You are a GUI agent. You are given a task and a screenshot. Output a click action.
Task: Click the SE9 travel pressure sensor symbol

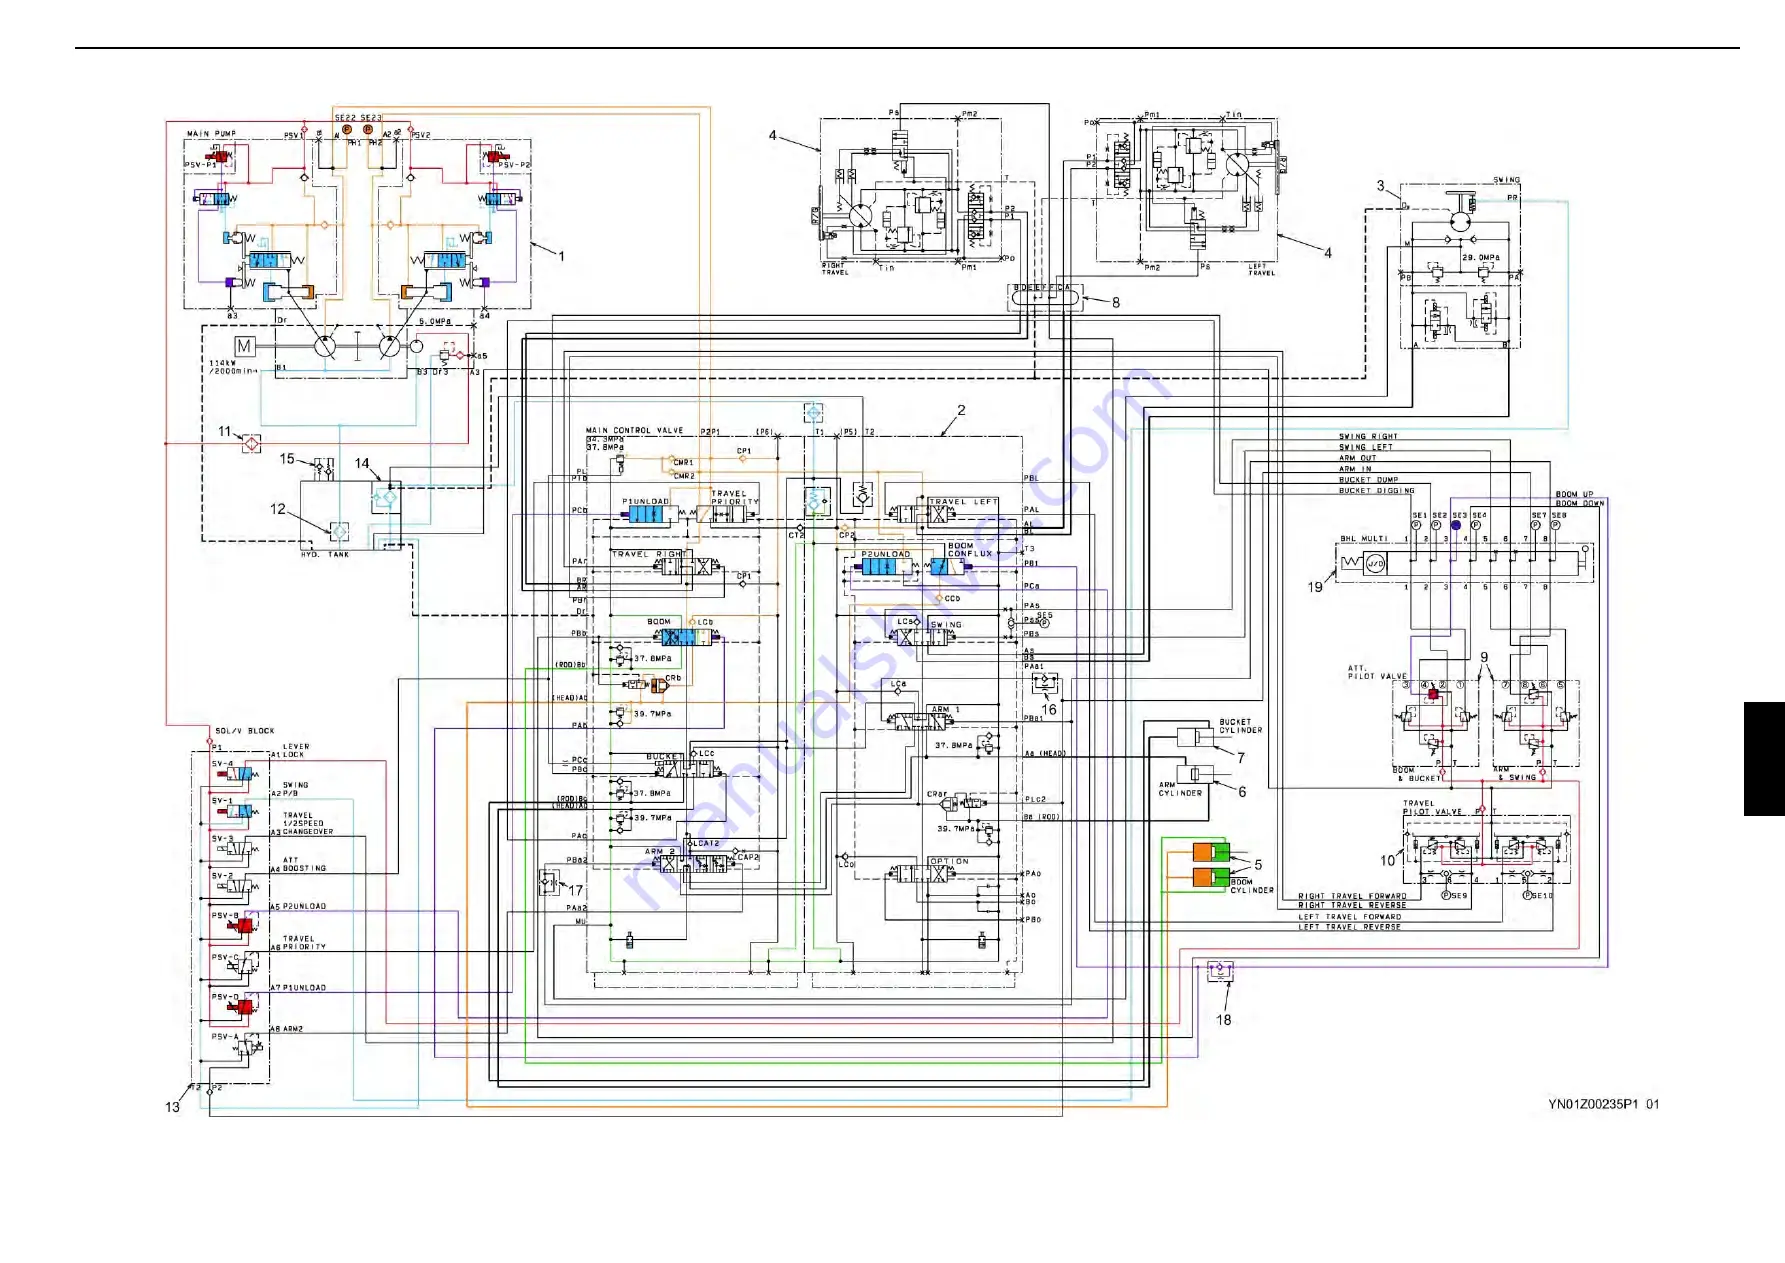point(1446,895)
